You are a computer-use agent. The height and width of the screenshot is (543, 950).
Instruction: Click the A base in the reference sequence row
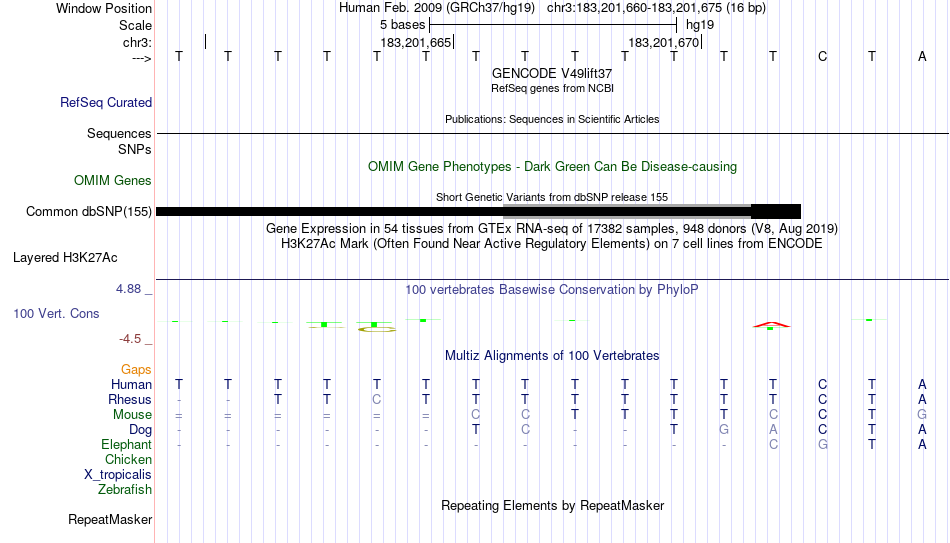pyautogui.click(x=922, y=56)
